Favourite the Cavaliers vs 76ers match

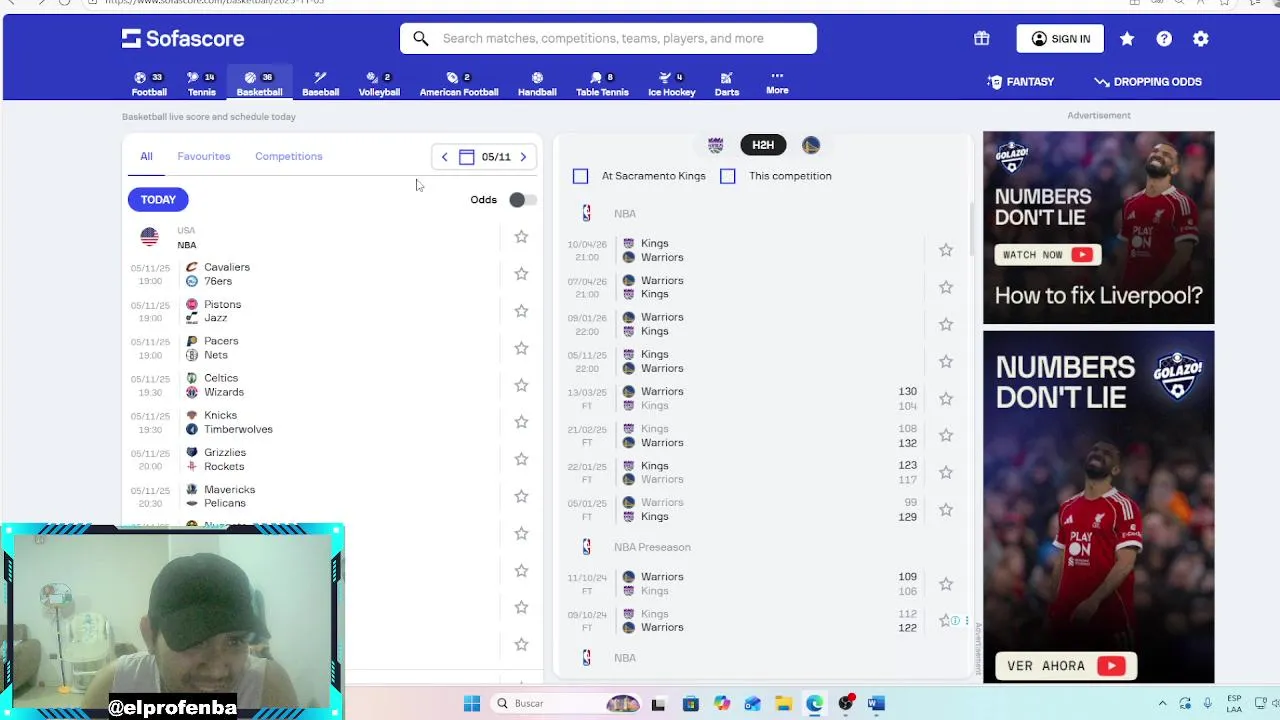(x=521, y=274)
